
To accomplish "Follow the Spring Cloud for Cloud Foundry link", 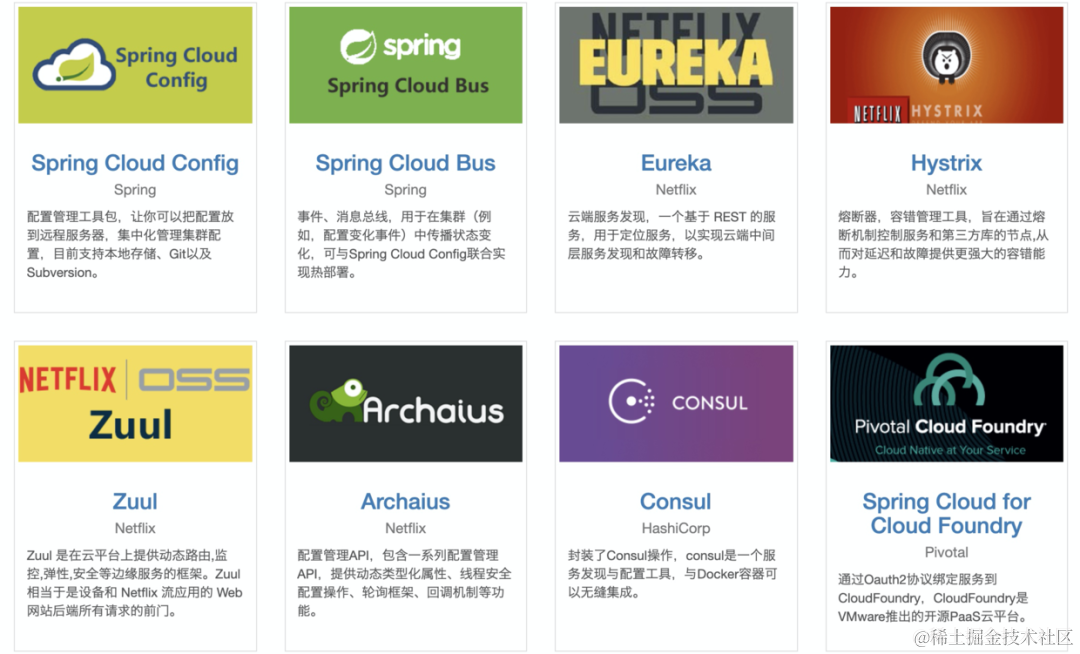I will (x=946, y=514).
